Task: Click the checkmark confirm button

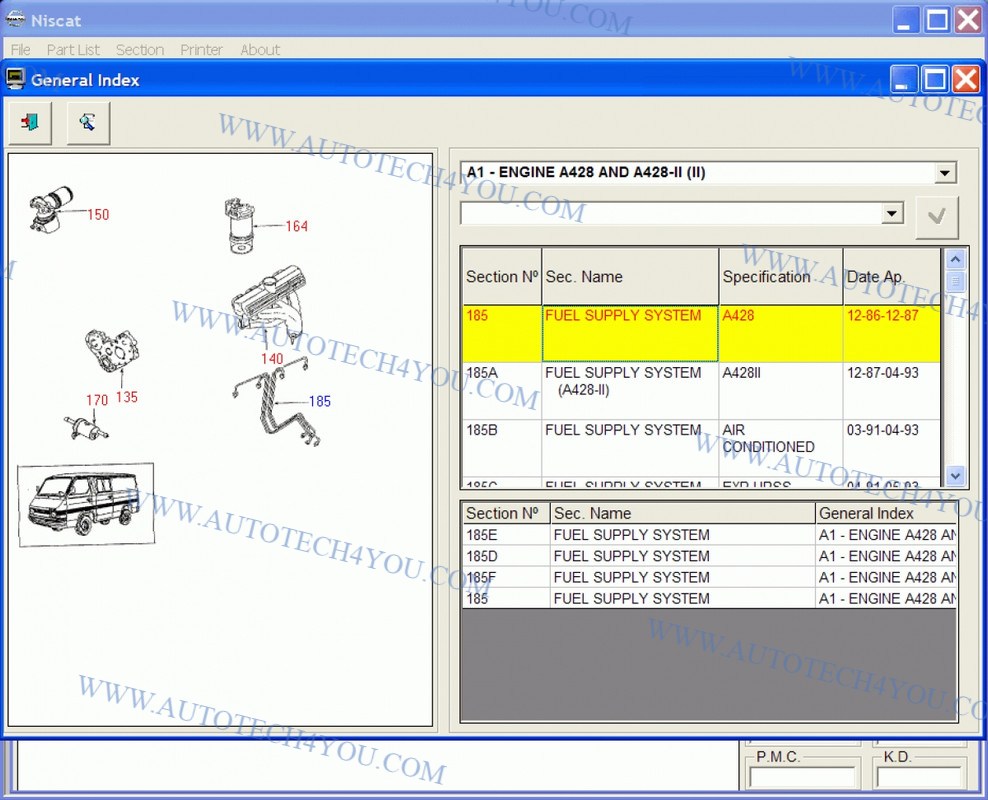Action: point(936,217)
